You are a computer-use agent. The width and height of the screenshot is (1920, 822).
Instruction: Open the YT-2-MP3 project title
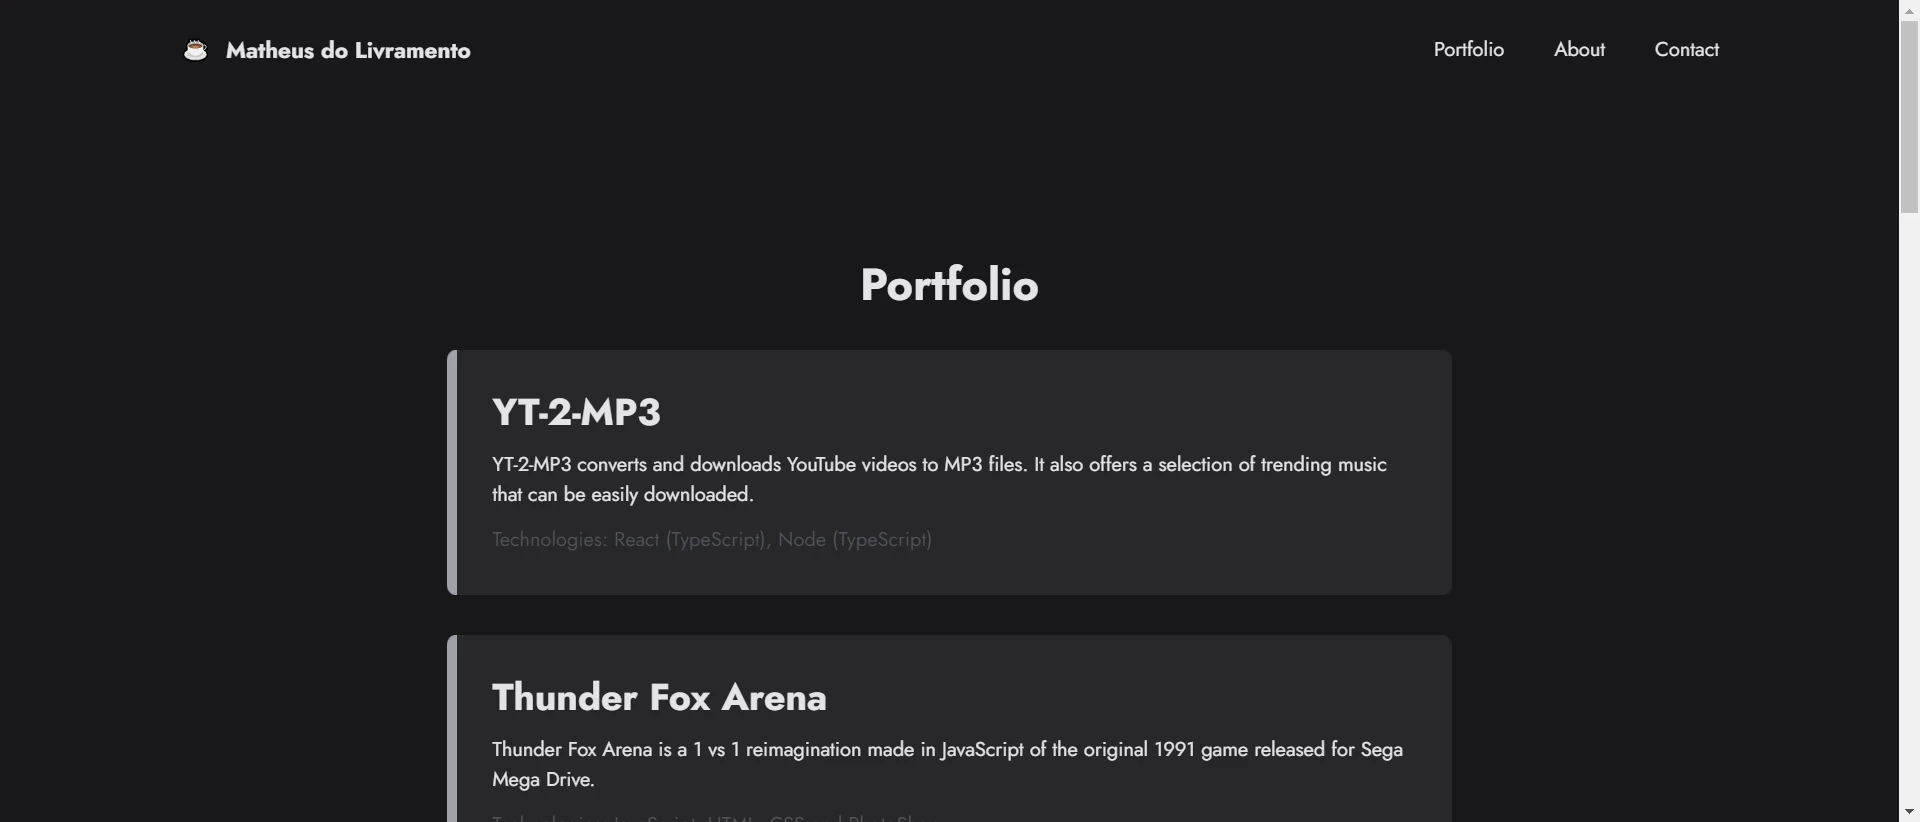(576, 412)
